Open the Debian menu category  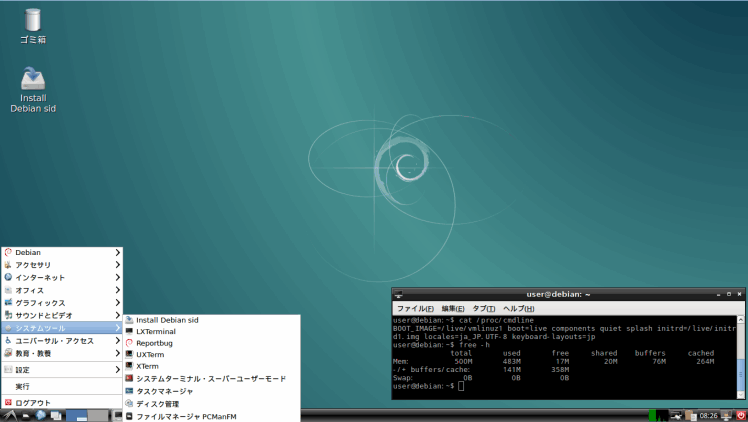click(x=62, y=252)
